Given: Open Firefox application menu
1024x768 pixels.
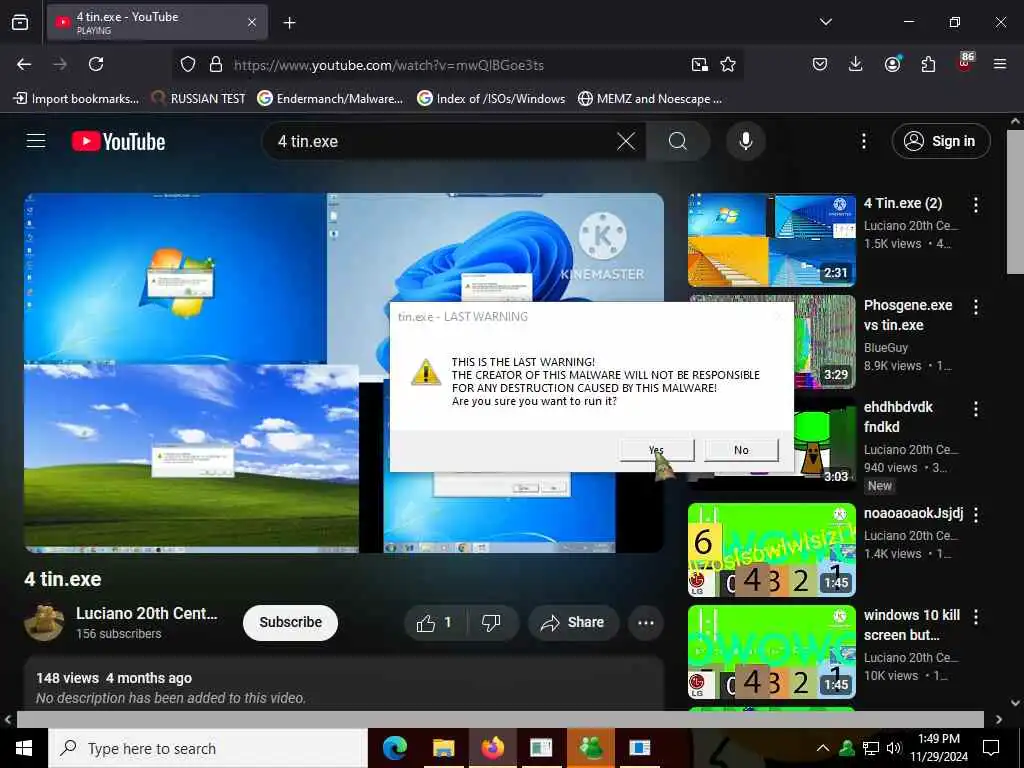Looking at the screenshot, I should point(1000,64).
